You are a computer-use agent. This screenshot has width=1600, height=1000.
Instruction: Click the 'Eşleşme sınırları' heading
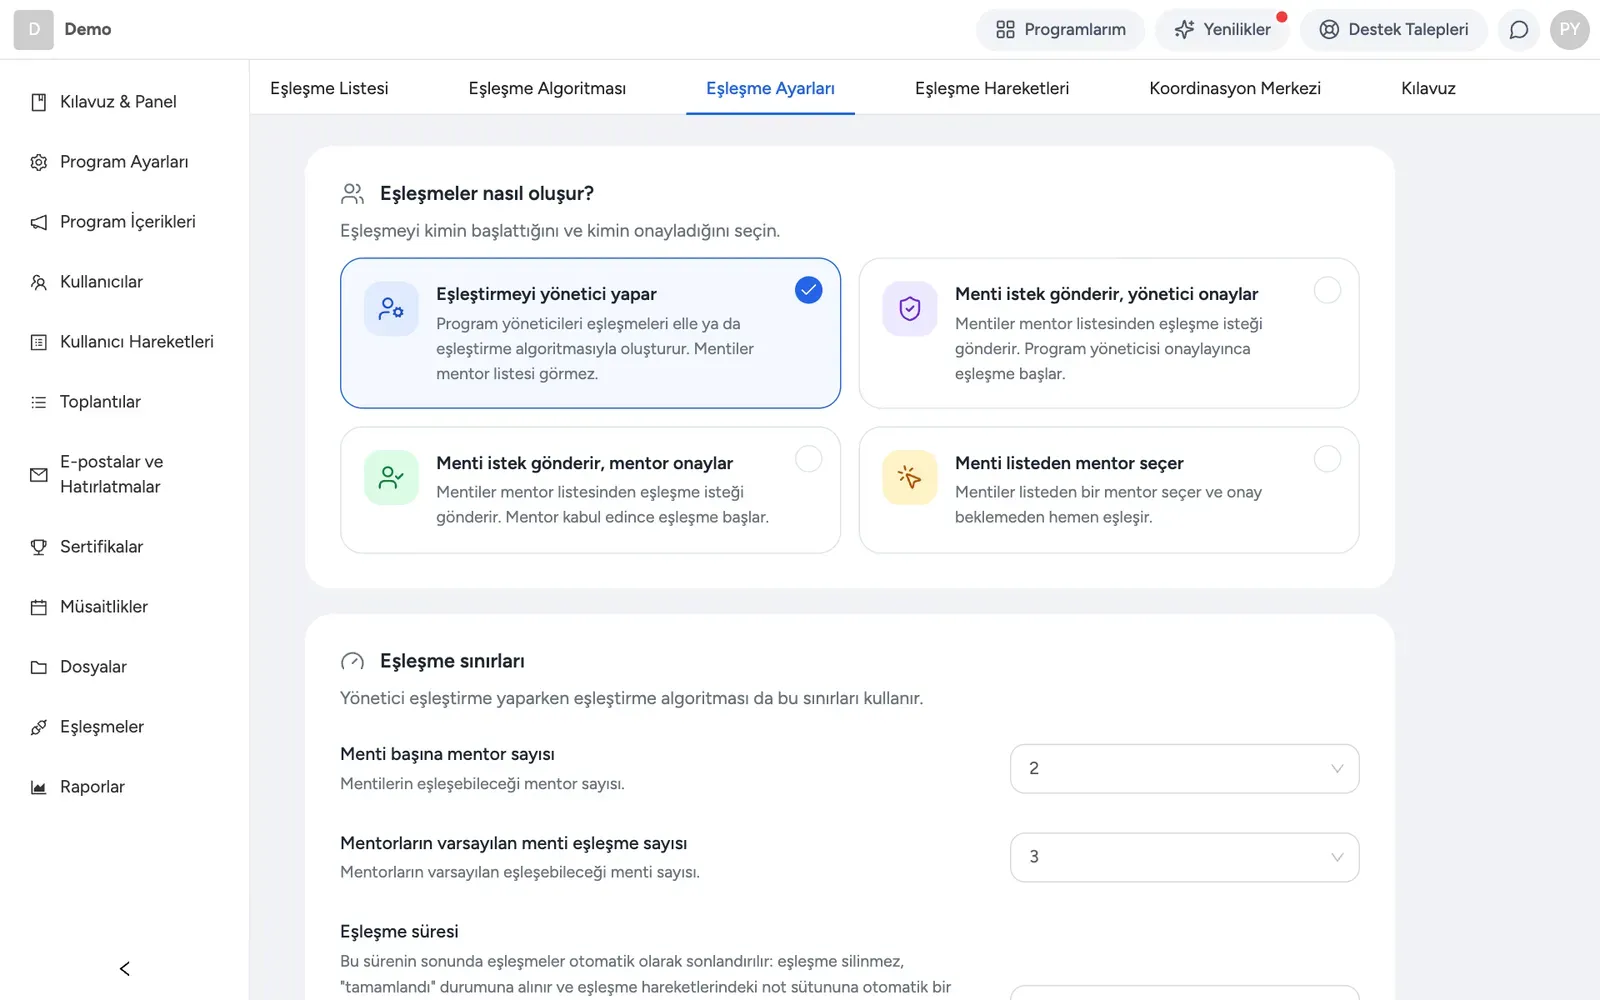pyautogui.click(x=452, y=662)
